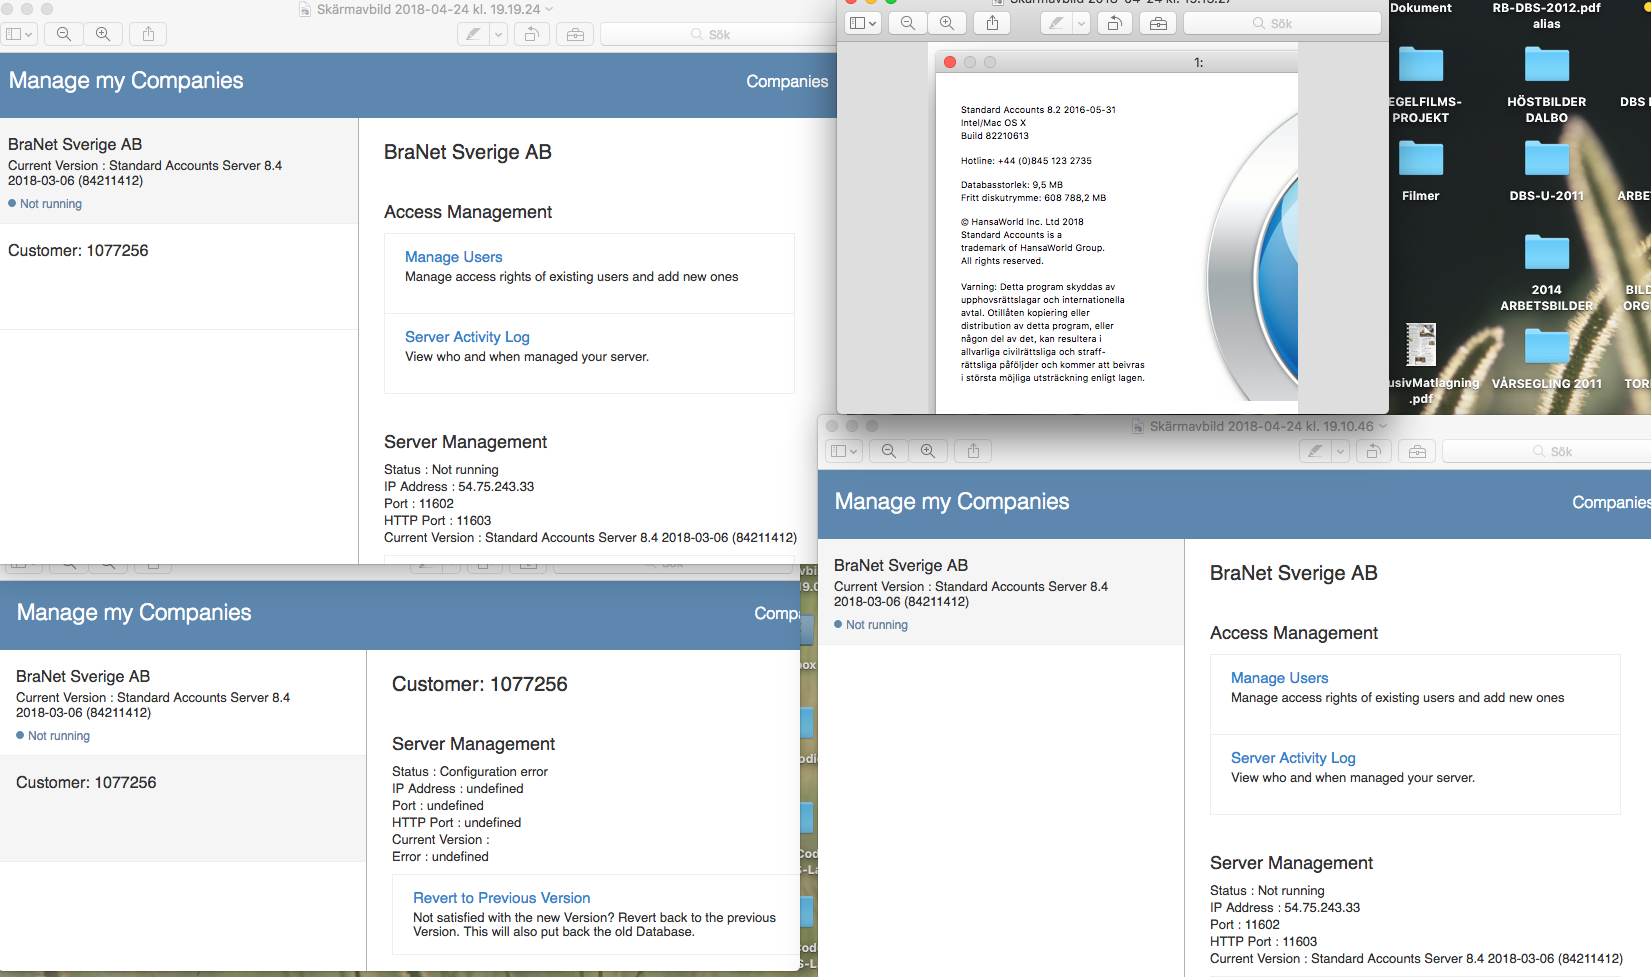Focus the Sök field in 19.10.46 window
The height and width of the screenshot is (977, 1651).
(x=1547, y=451)
